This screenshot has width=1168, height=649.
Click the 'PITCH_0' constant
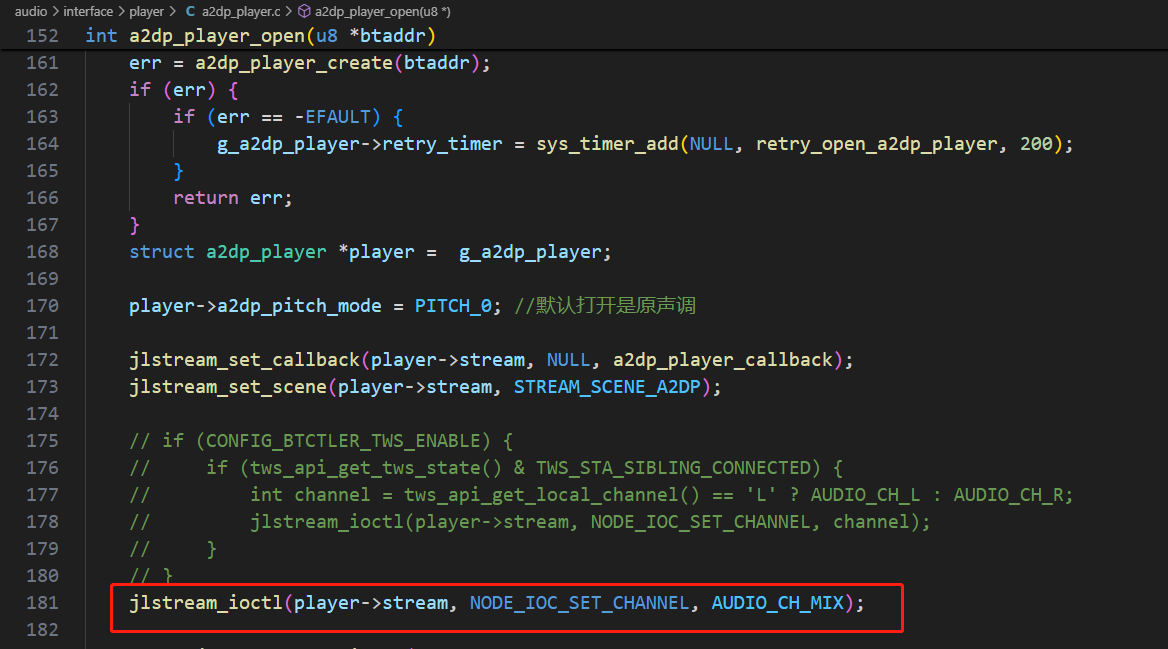tap(453, 305)
